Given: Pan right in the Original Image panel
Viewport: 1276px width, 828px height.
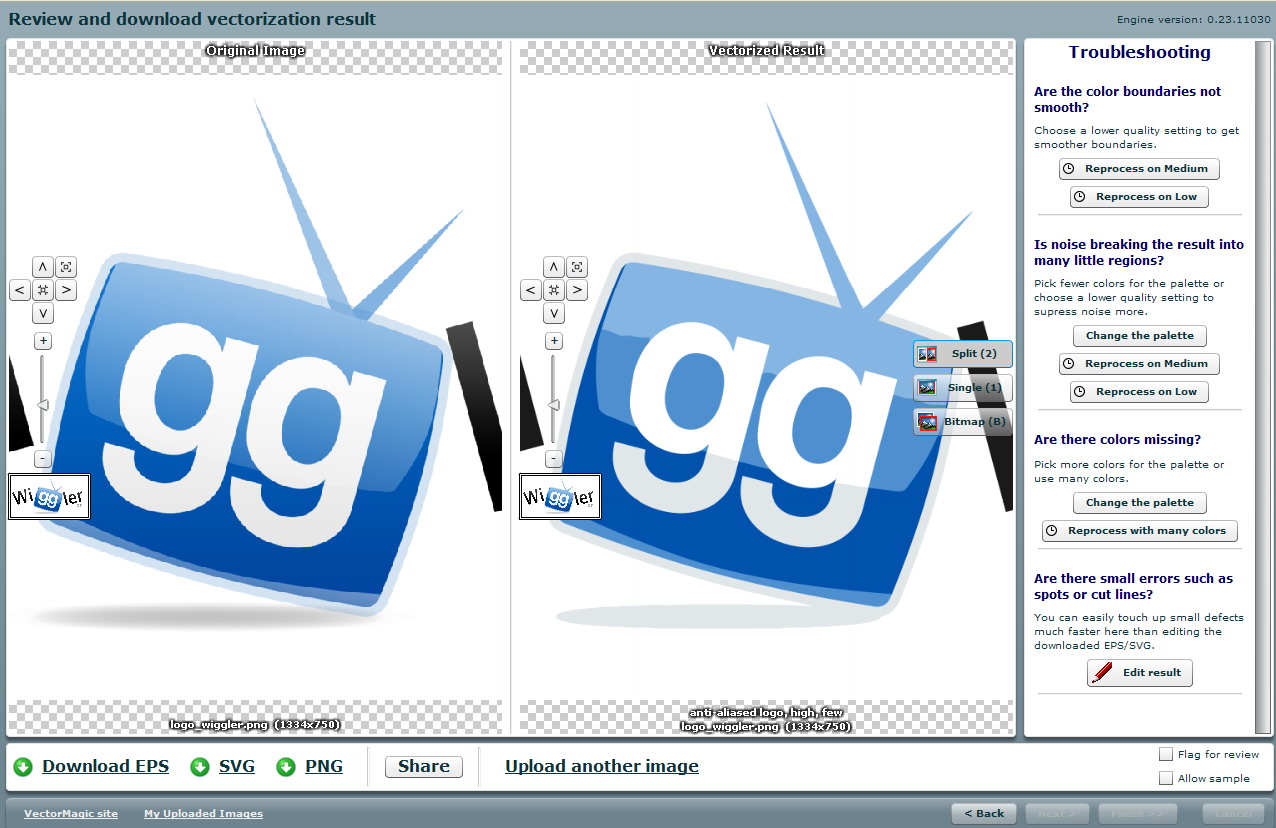Looking at the screenshot, I should click(x=66, y=290).
